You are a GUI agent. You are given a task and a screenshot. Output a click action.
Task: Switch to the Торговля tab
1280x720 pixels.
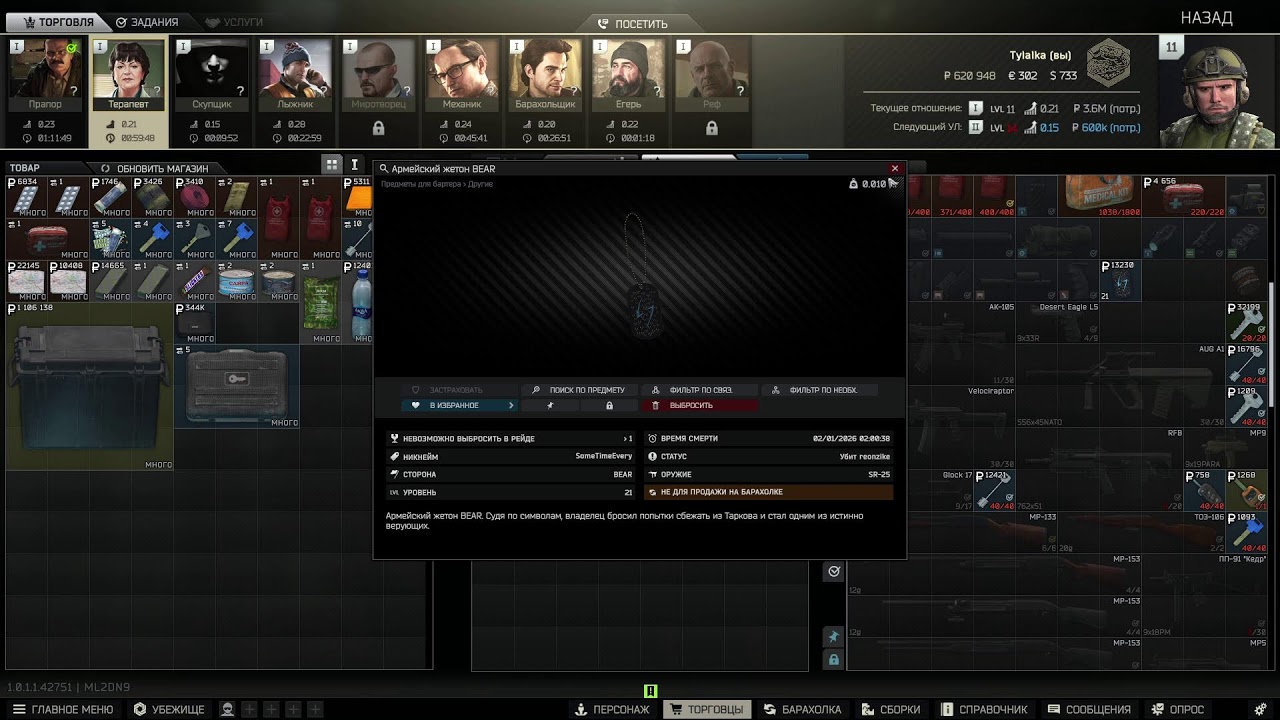(x=57, y=22)
